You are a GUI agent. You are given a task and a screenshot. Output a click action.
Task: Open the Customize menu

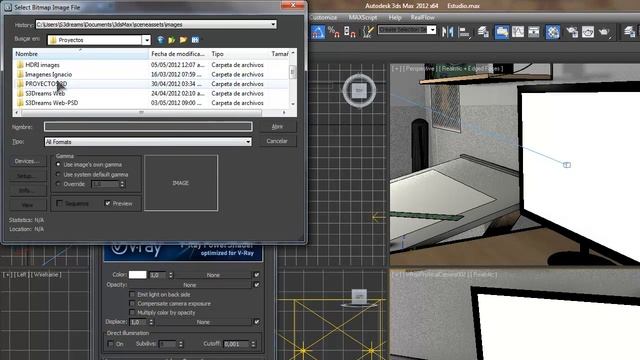pos(323,18)
